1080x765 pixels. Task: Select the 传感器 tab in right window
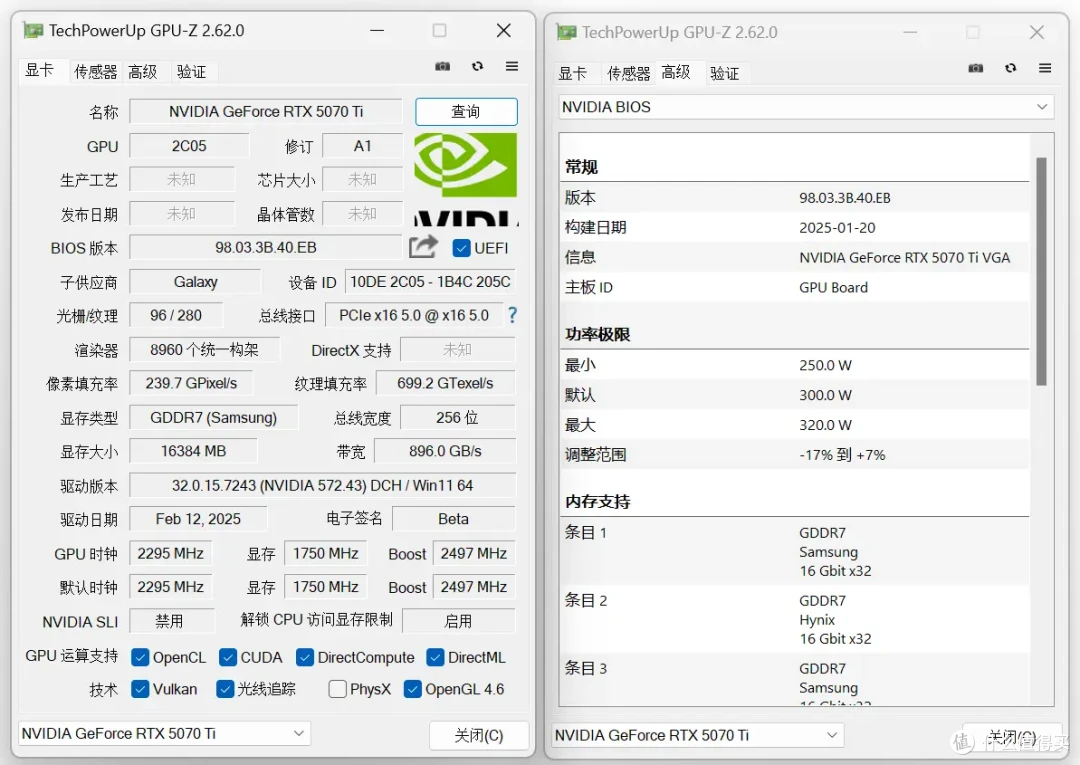tap(628, 74)
